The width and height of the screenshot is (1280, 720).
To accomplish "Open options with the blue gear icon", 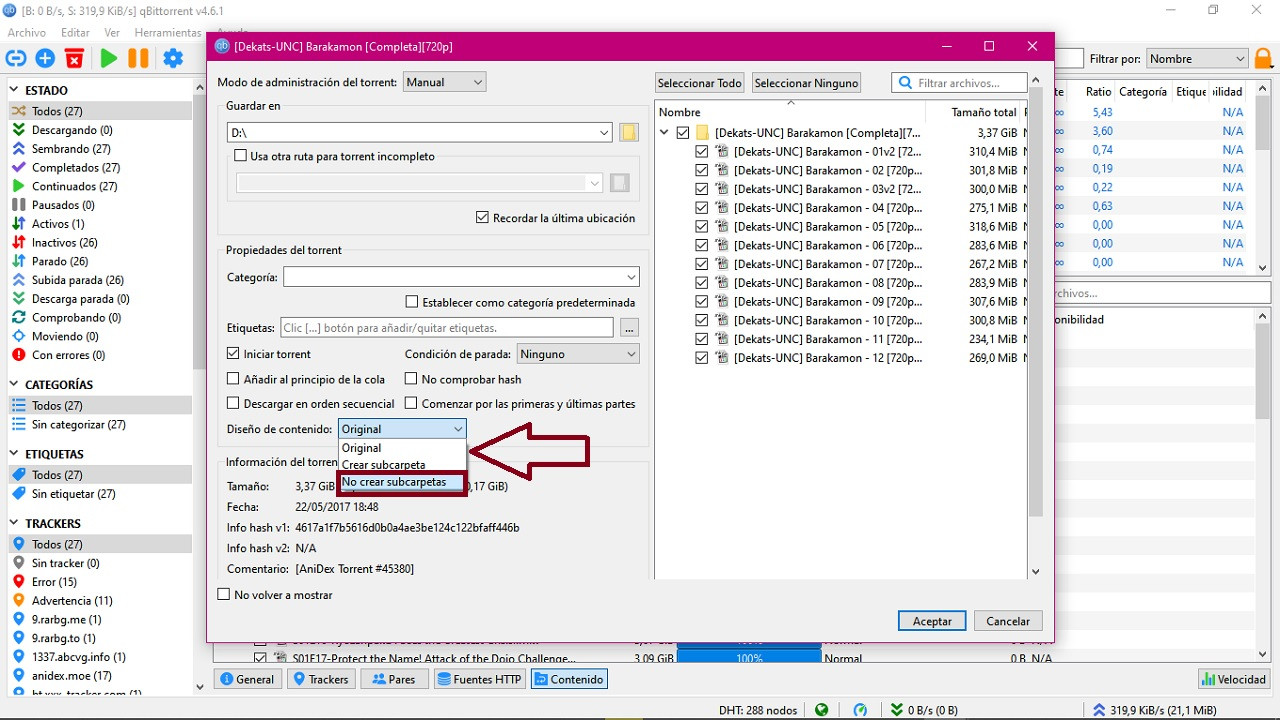I will pyautogui.click(x=173, y=59).
